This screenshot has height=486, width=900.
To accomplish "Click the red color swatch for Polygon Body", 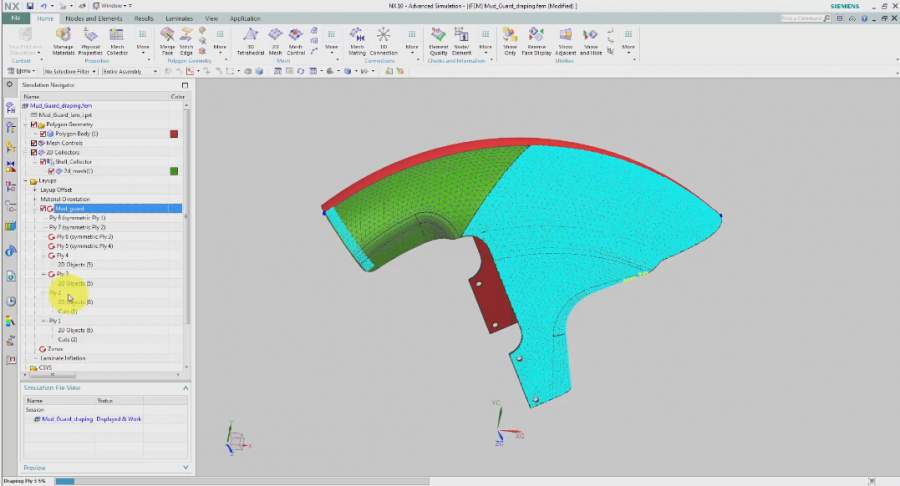I will pyautogui.click(x=174, y=134).
